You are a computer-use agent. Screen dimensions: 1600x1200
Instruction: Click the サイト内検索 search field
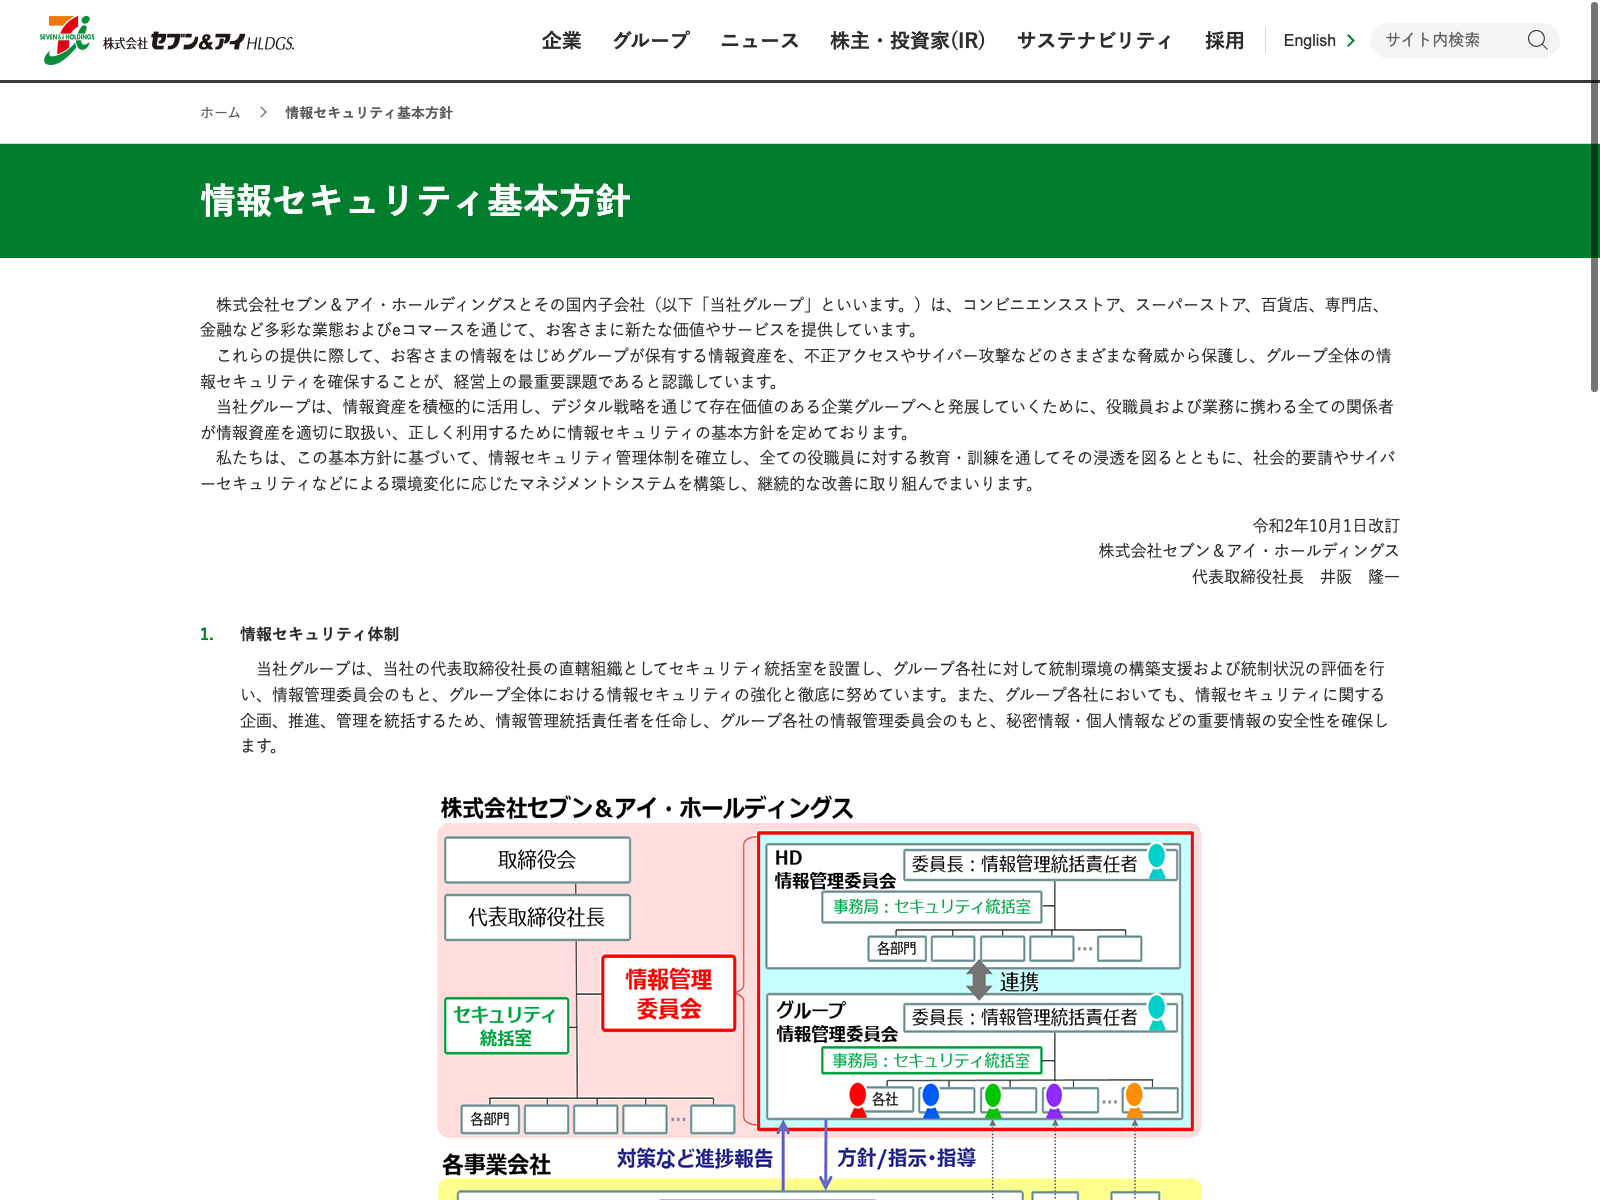(1446, 40)
